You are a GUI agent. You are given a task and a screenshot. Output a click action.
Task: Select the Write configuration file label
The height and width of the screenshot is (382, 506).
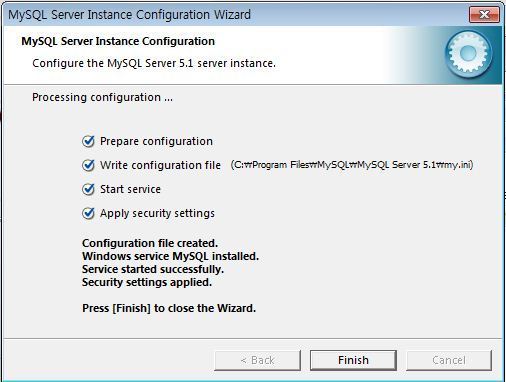point(160,165)
